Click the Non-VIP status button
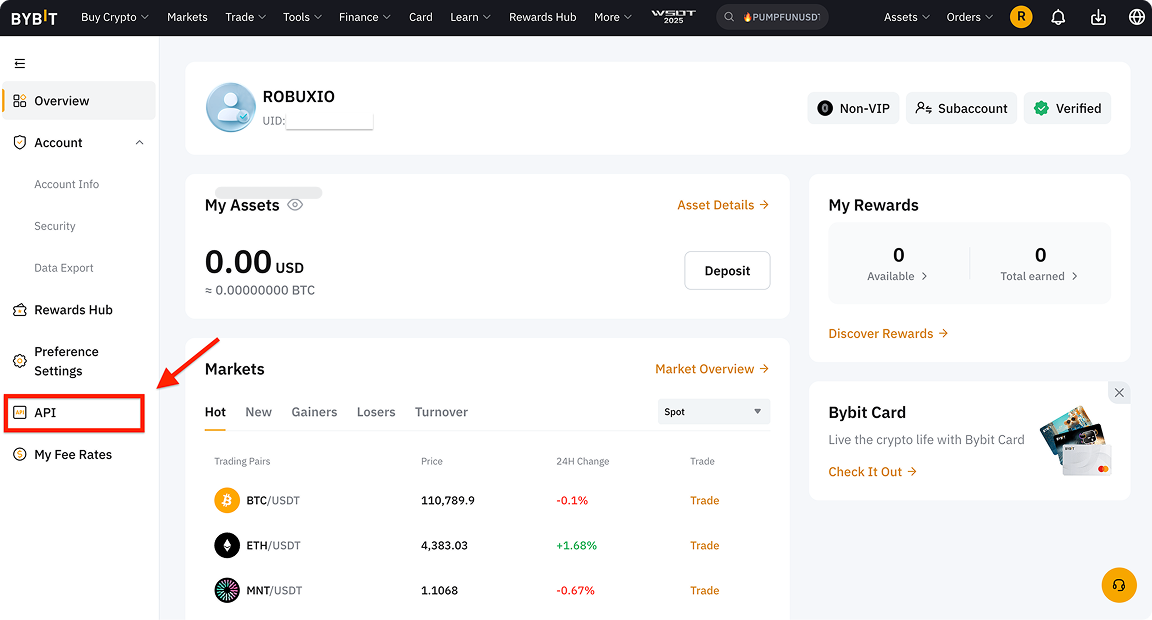 (853, 108)
